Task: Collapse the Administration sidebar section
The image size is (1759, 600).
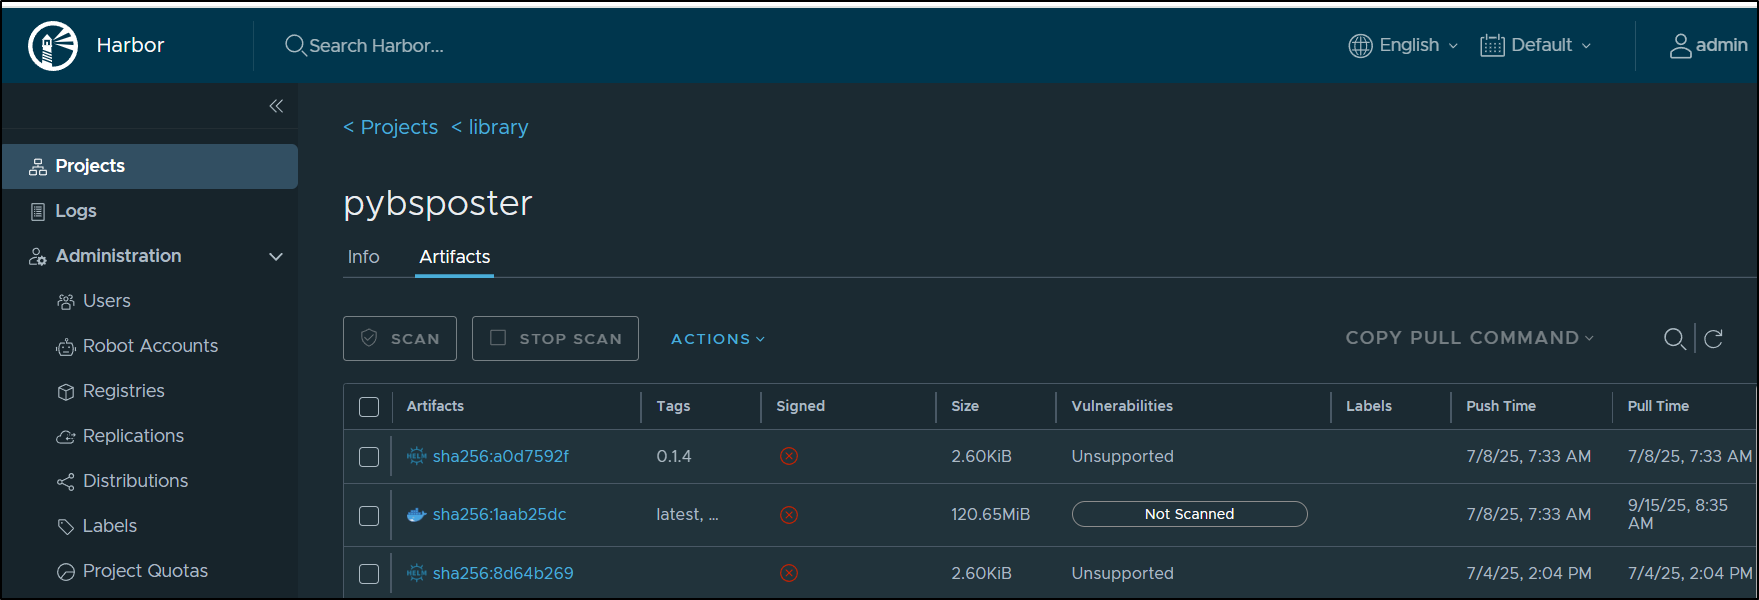Action: point(276,257)
